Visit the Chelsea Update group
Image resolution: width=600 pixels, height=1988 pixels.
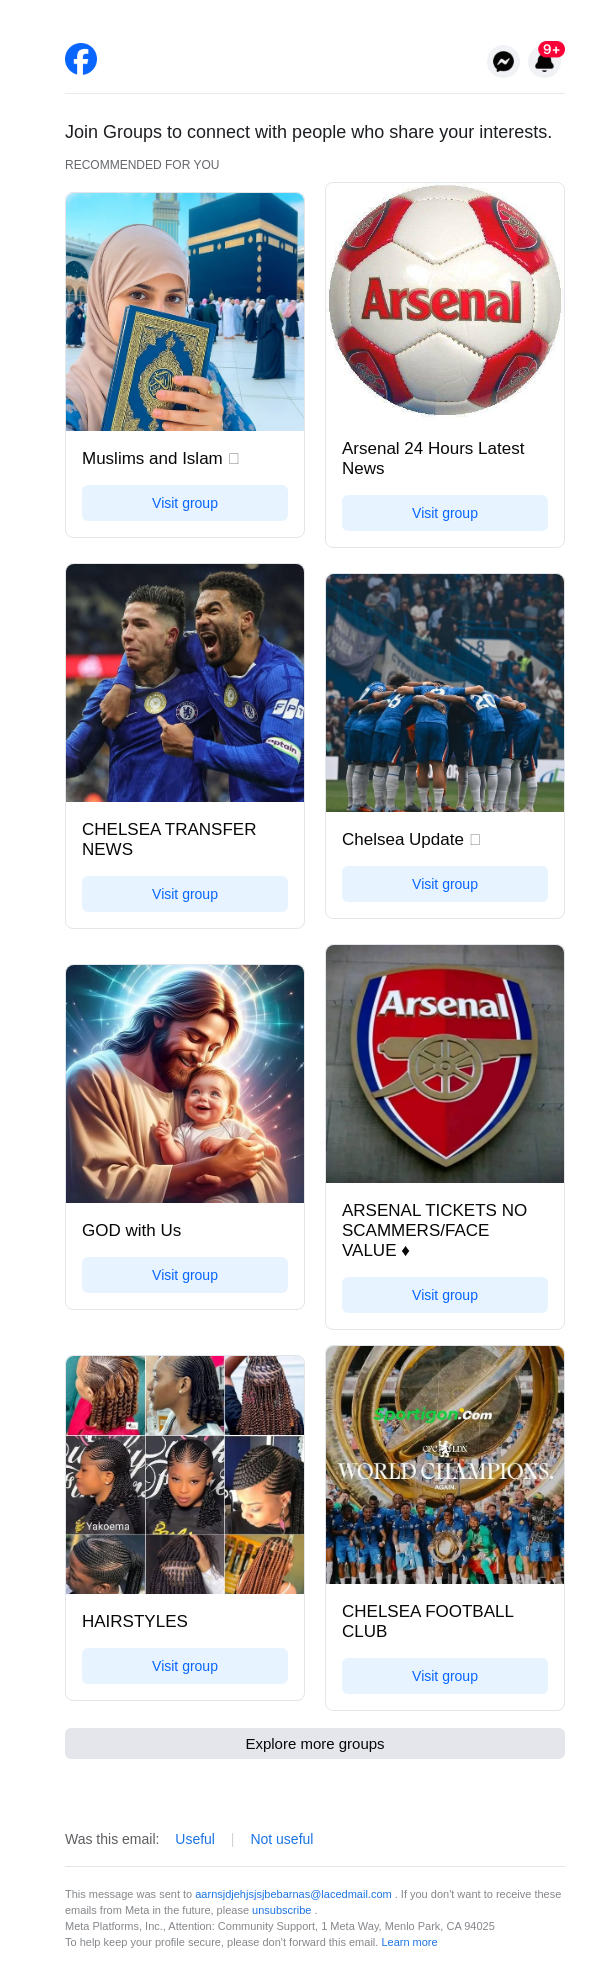445,884
